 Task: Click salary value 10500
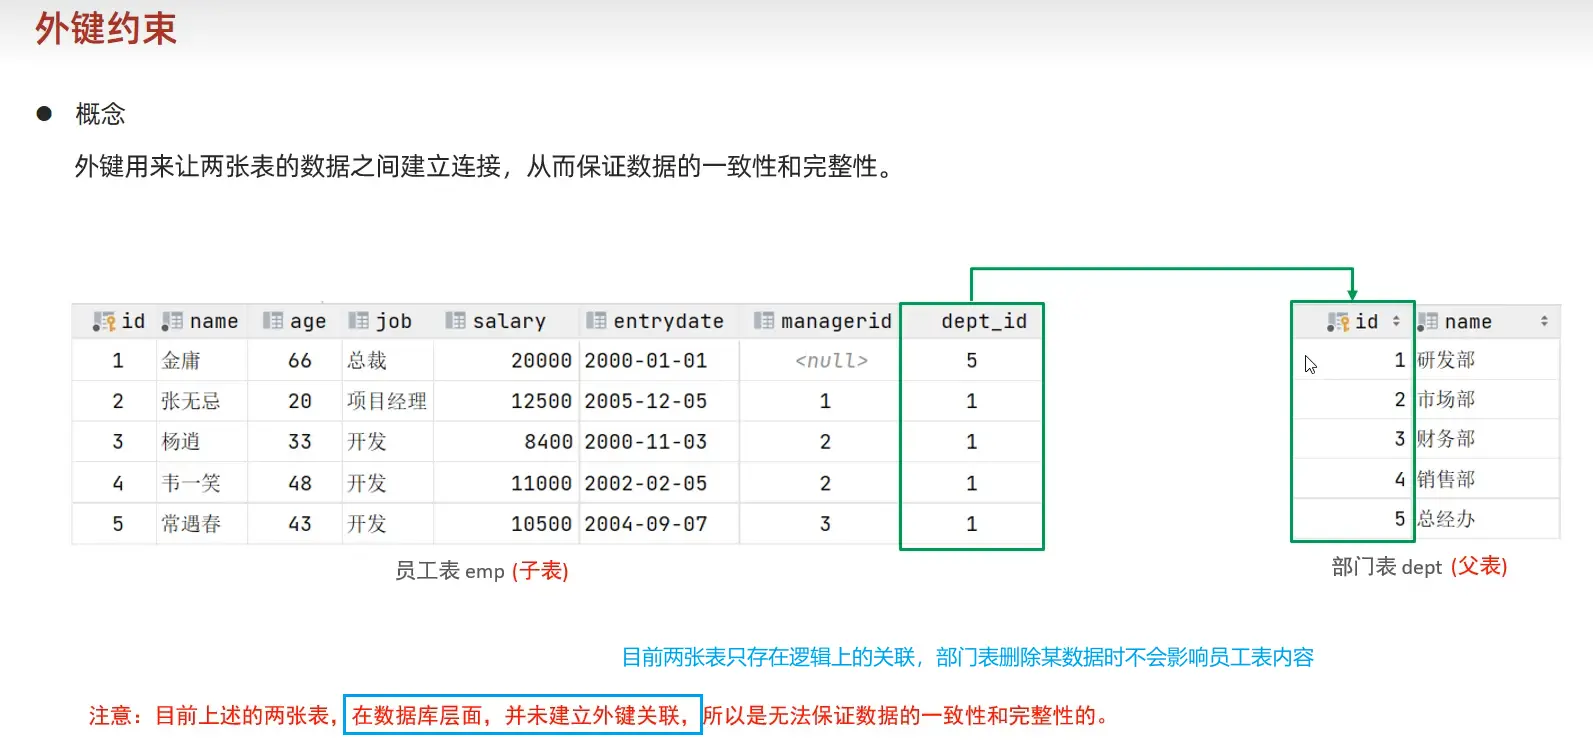pos(541,523)
